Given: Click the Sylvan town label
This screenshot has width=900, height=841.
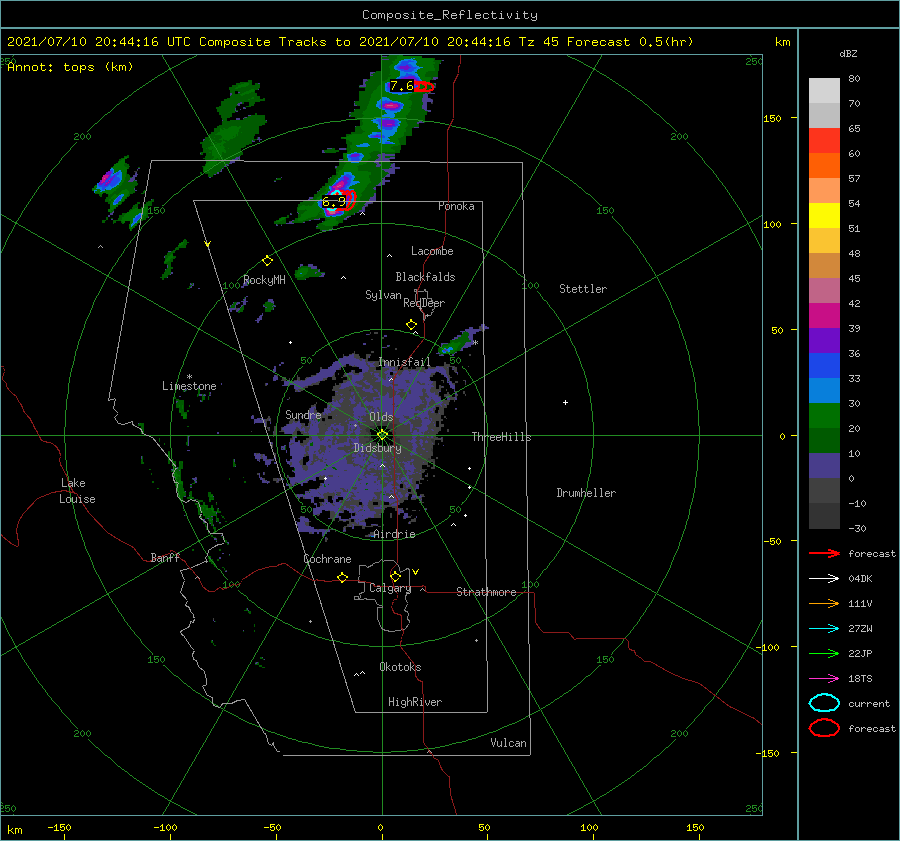Looking at the screenshot, I should 383,295.
